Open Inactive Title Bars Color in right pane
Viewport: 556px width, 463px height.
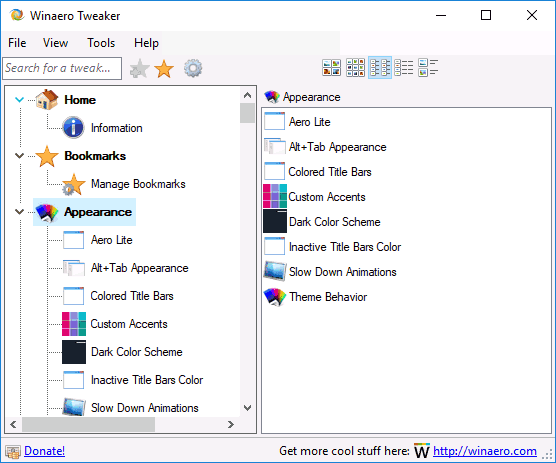click(345, 246)
